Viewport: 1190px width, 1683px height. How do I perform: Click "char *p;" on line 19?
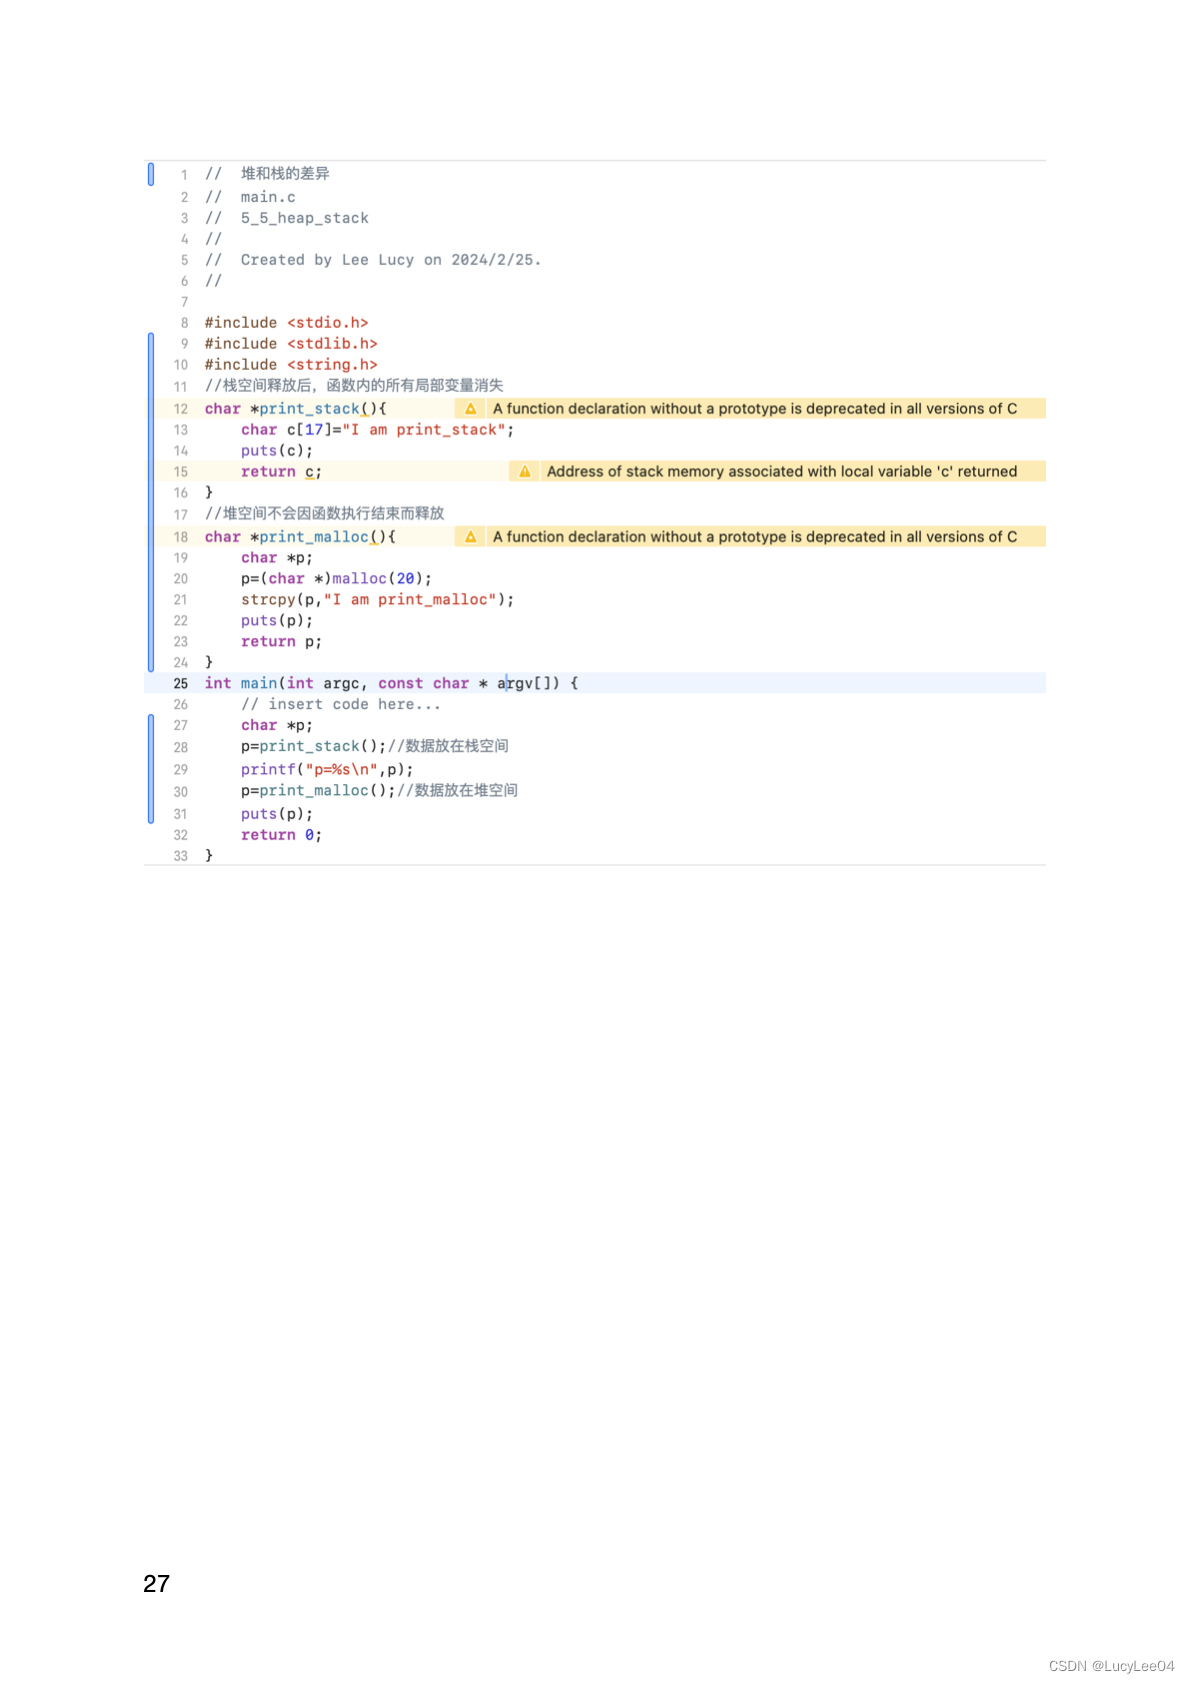pos(277,558)
